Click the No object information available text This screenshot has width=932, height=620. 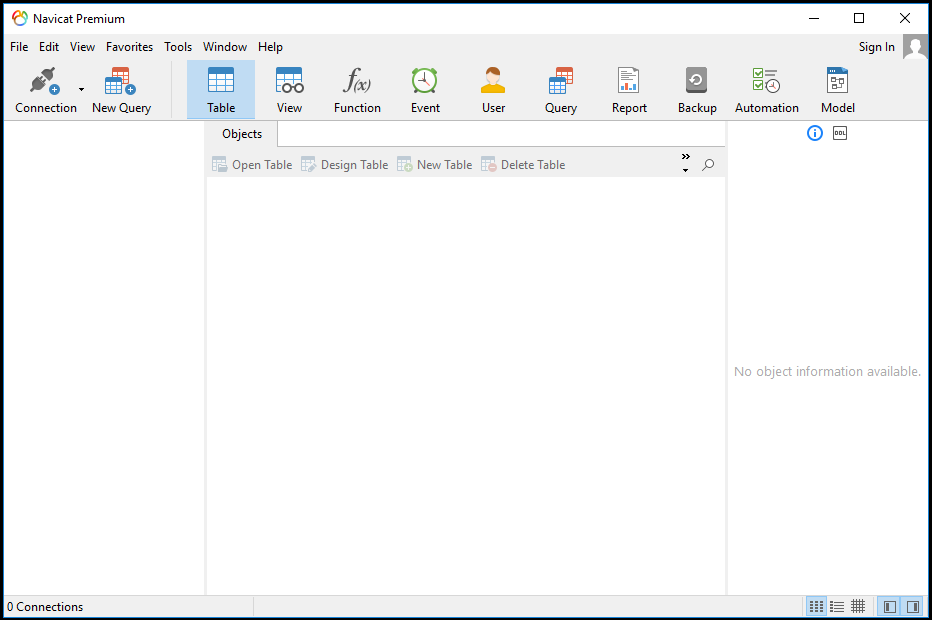827,372
